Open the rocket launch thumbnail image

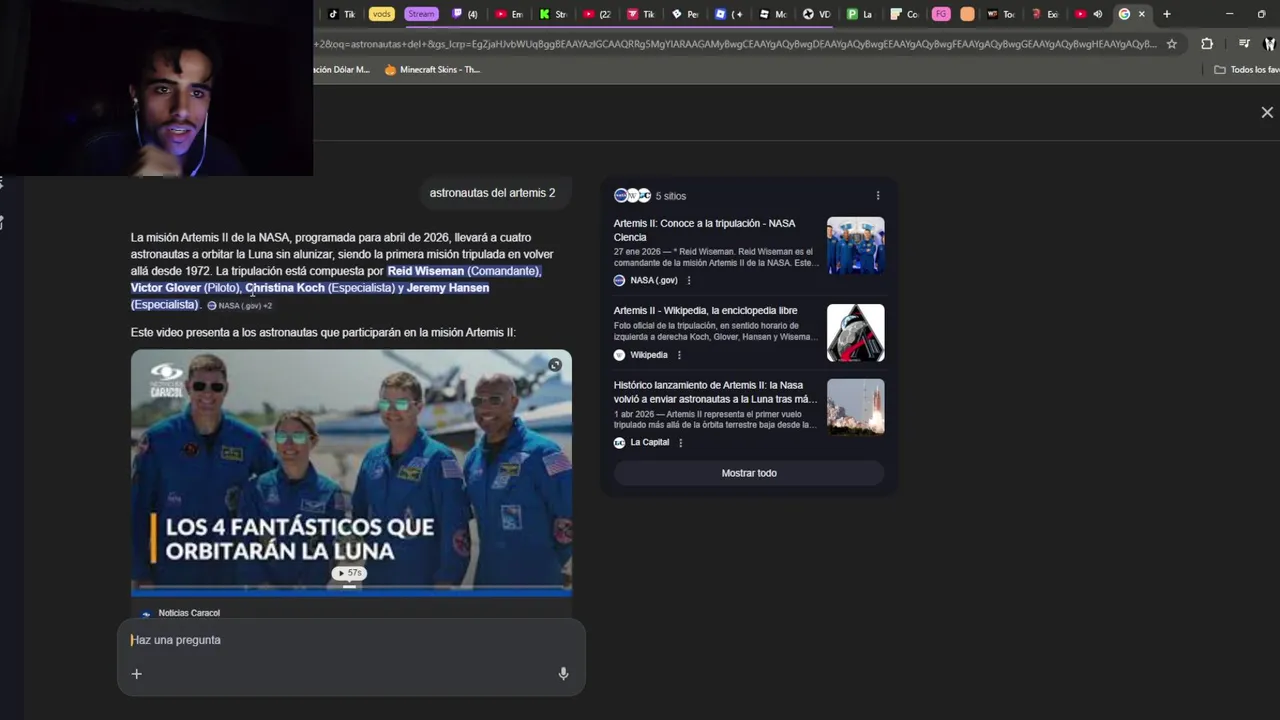(x=856, y=407)
